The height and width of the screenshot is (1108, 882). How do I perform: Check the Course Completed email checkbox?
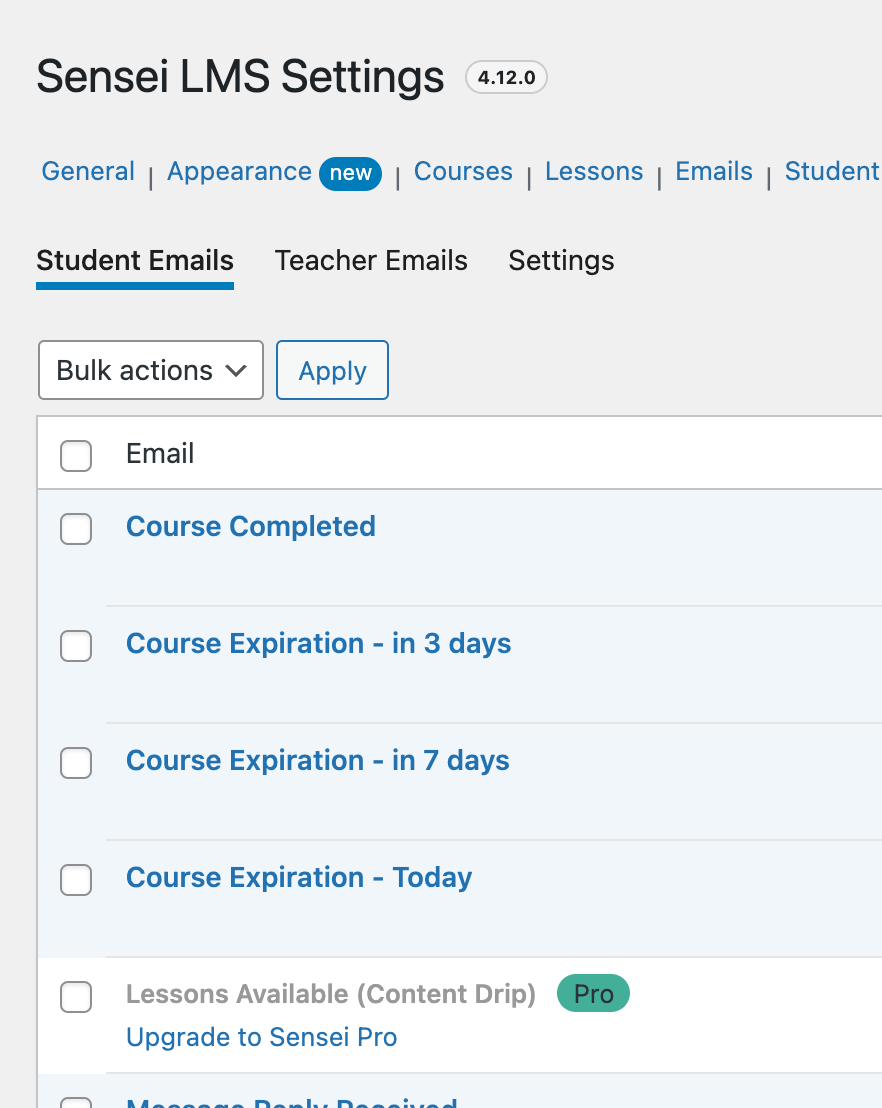pos(76,529)
